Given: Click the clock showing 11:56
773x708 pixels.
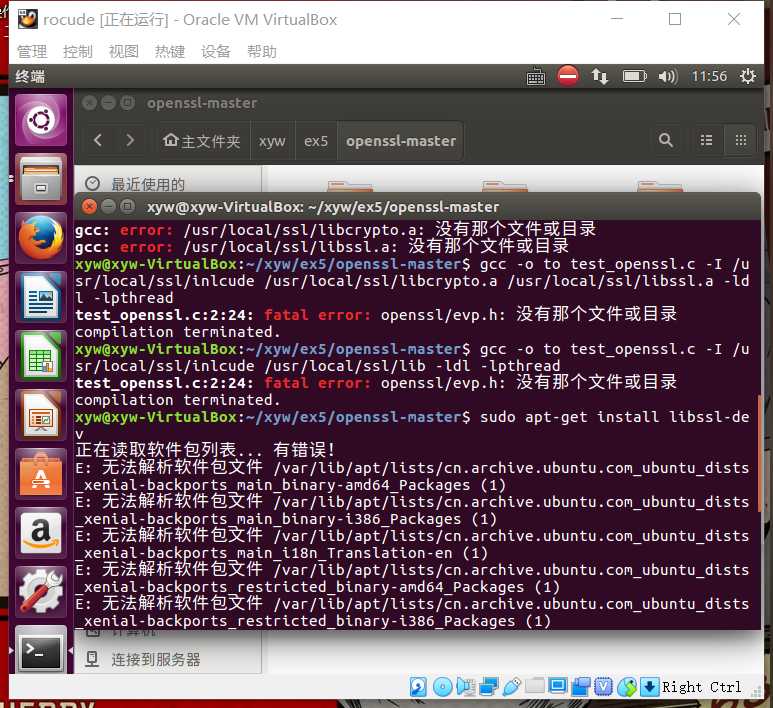Looking at the screenshot, I should (x=709, y=76).
